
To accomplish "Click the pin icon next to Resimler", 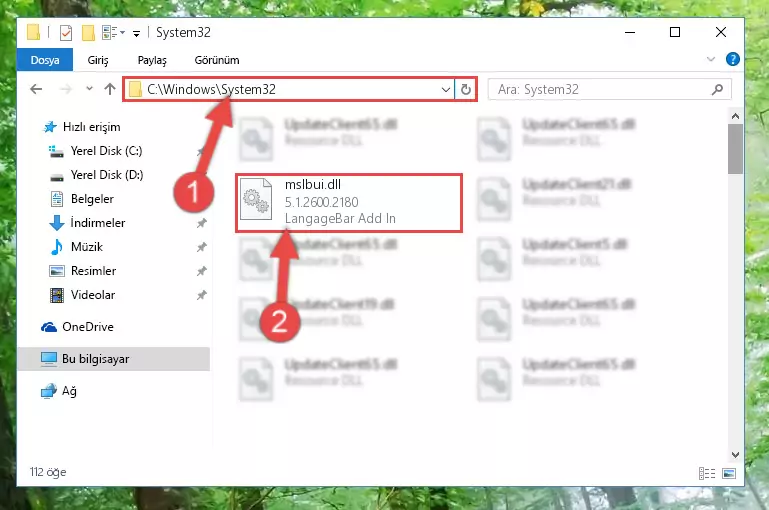I will pyautogui.click(x=202, y=271).
